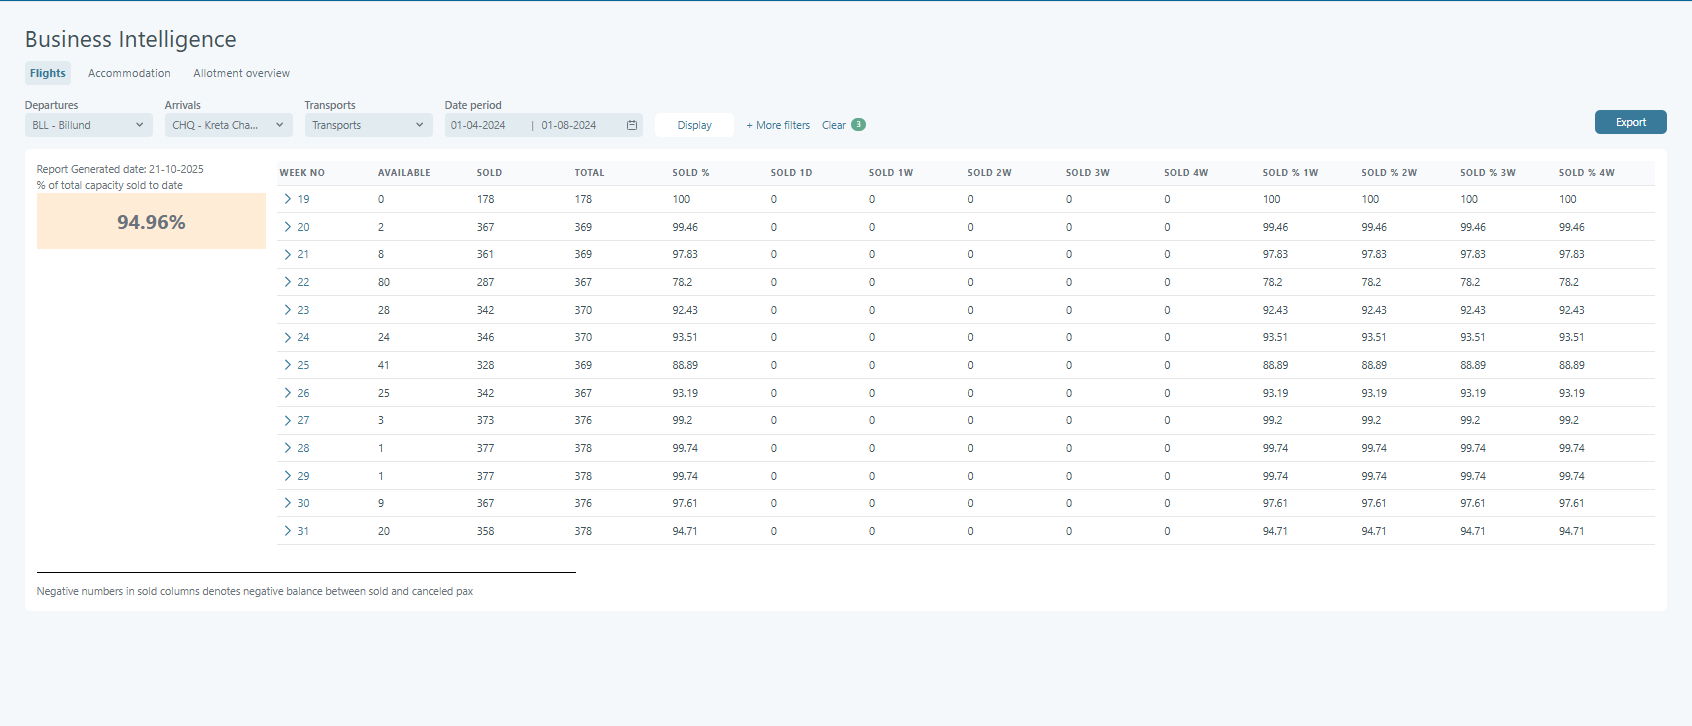This screenshot has width=1692, height=726.
Task: Switch to the Allotment overview tab
Action: pos(241,73)
